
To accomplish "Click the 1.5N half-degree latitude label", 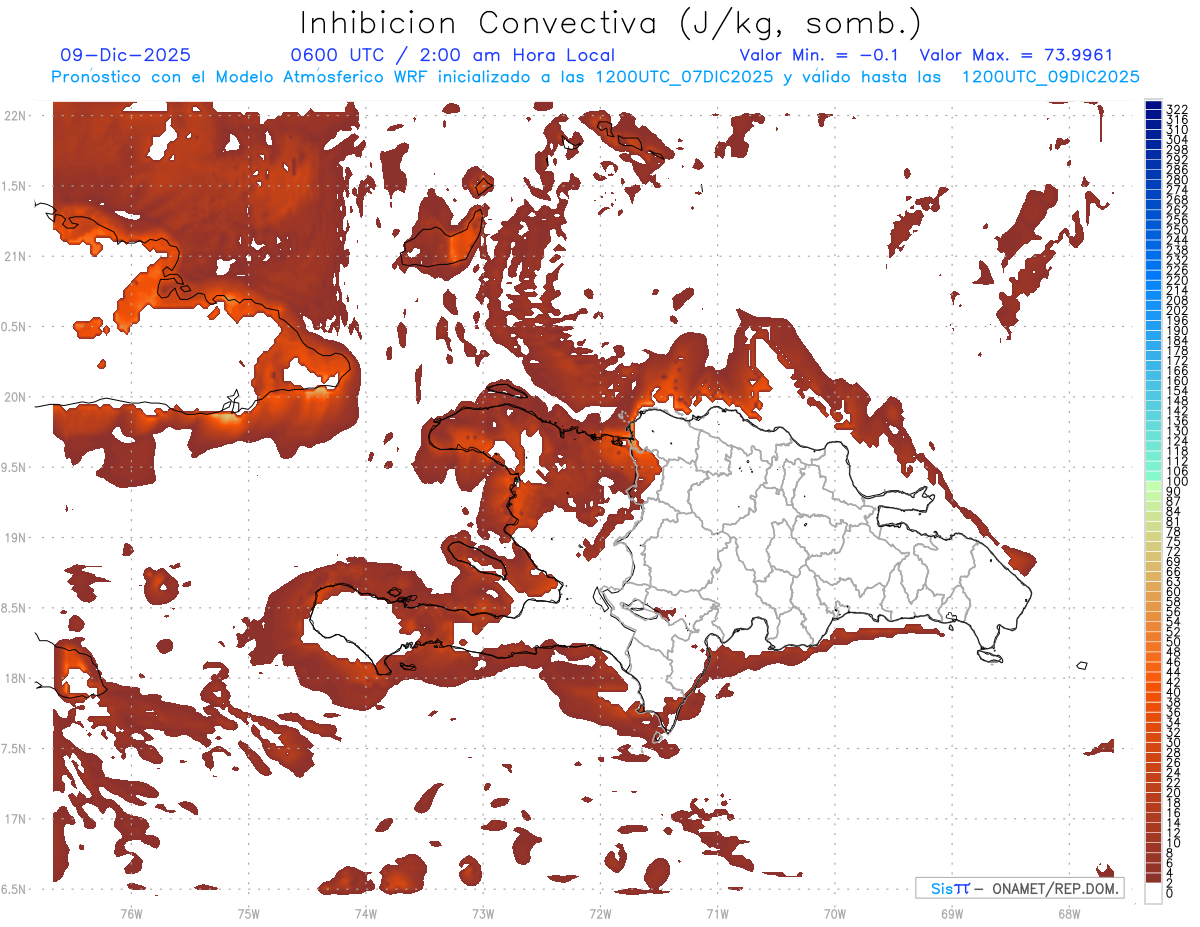I will pos(14,186).
